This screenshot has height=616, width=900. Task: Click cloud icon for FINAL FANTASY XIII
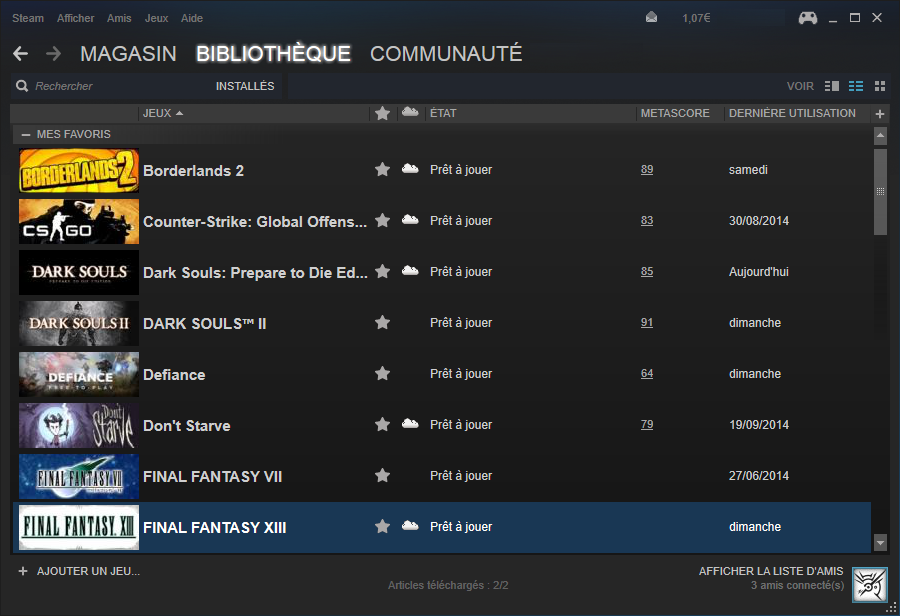coord(410,525)
